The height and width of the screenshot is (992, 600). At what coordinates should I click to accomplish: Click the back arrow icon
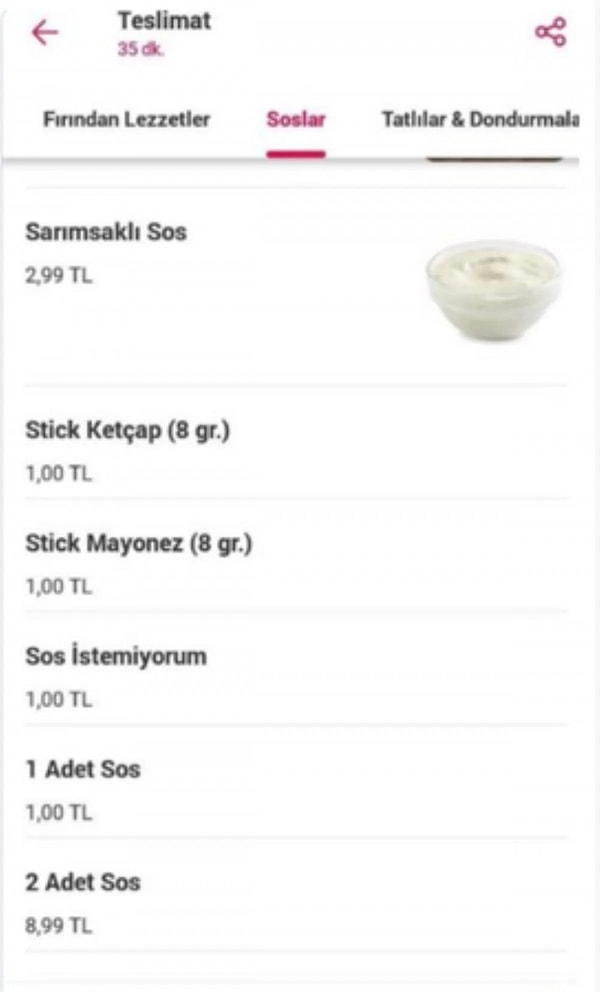(40, 32)
